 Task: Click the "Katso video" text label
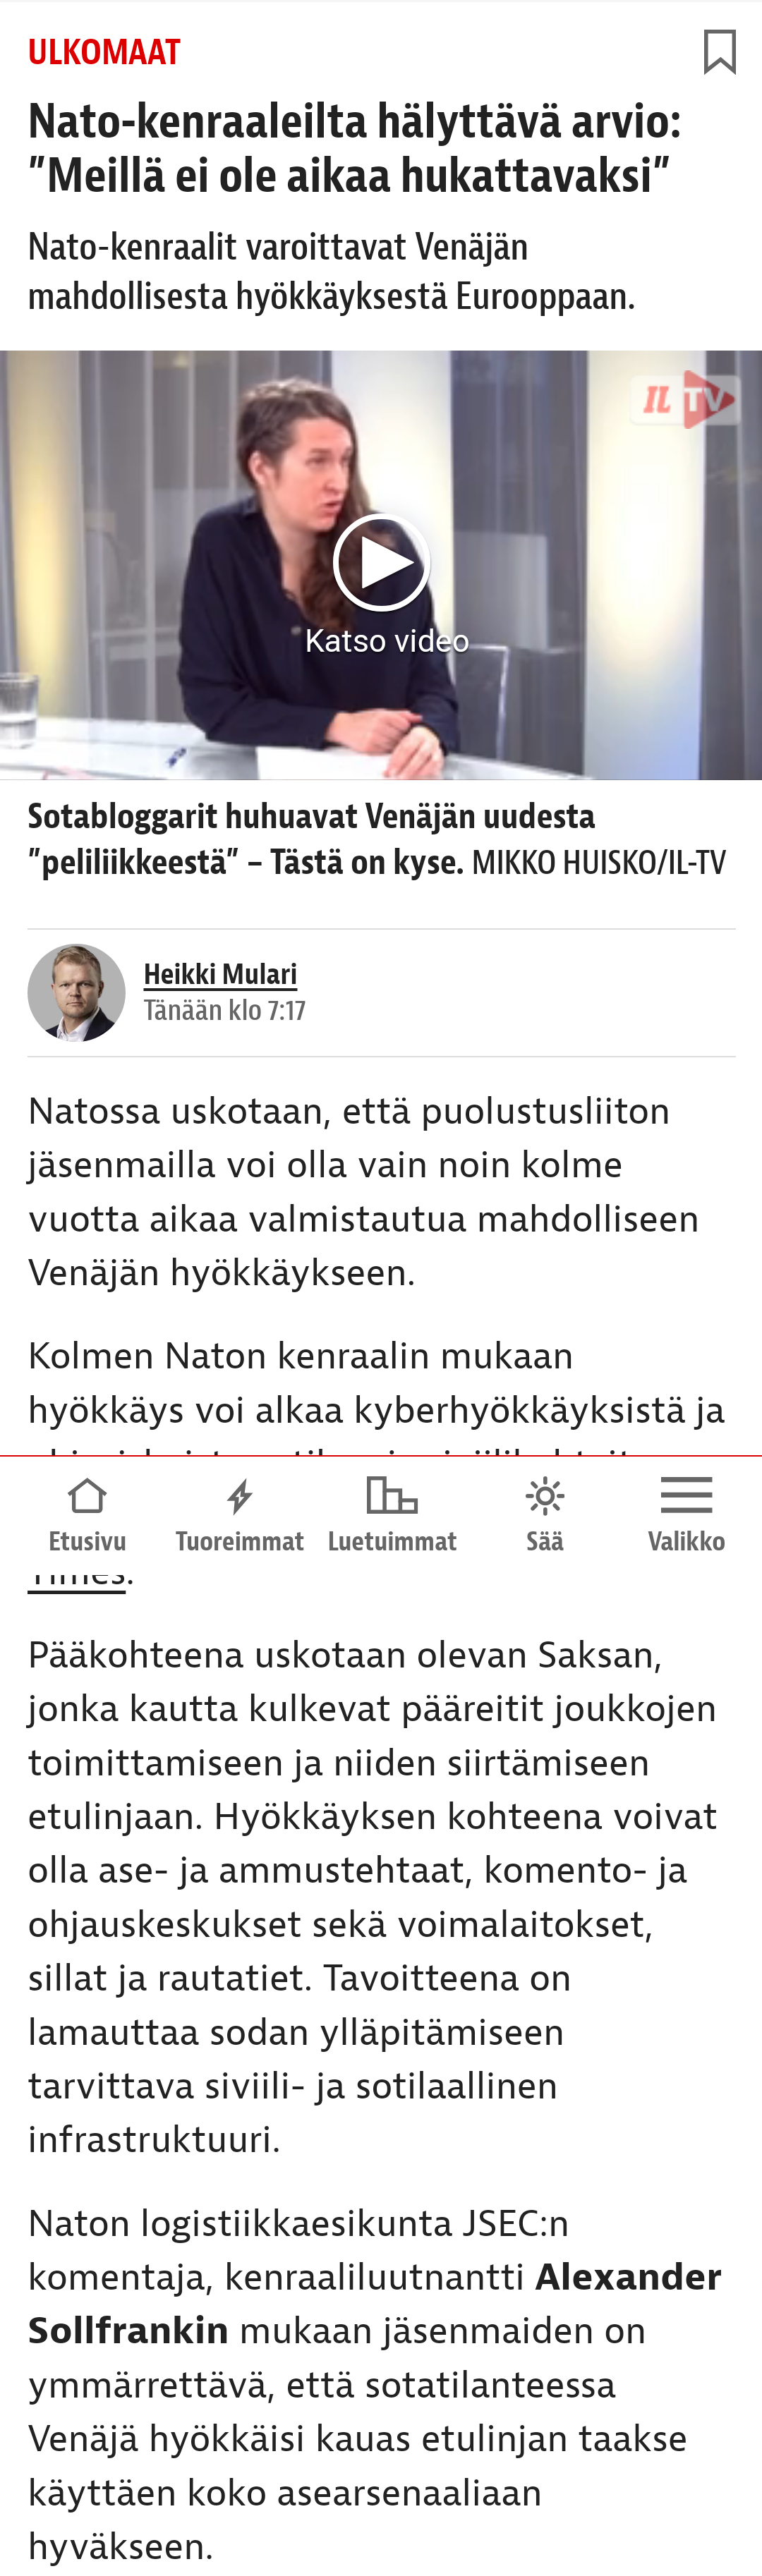(x=386, y=641)
